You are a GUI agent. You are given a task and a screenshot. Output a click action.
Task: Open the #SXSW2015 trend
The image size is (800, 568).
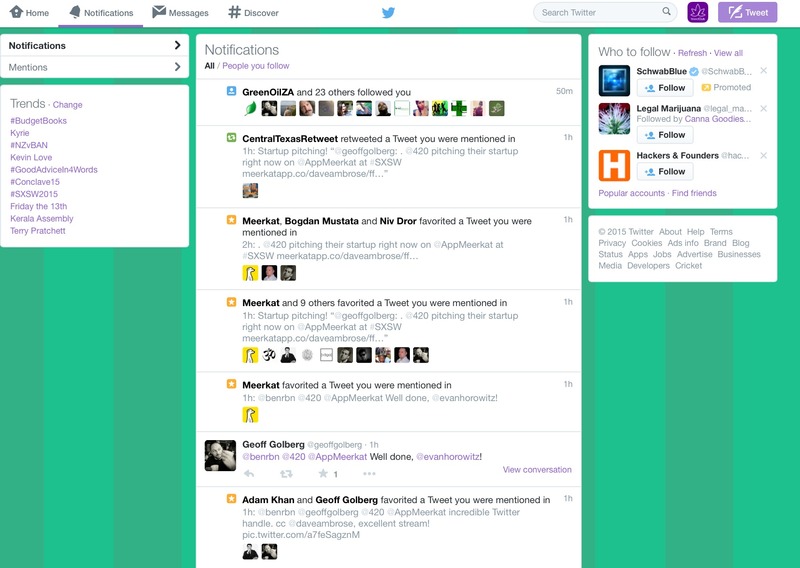[34, 194]
